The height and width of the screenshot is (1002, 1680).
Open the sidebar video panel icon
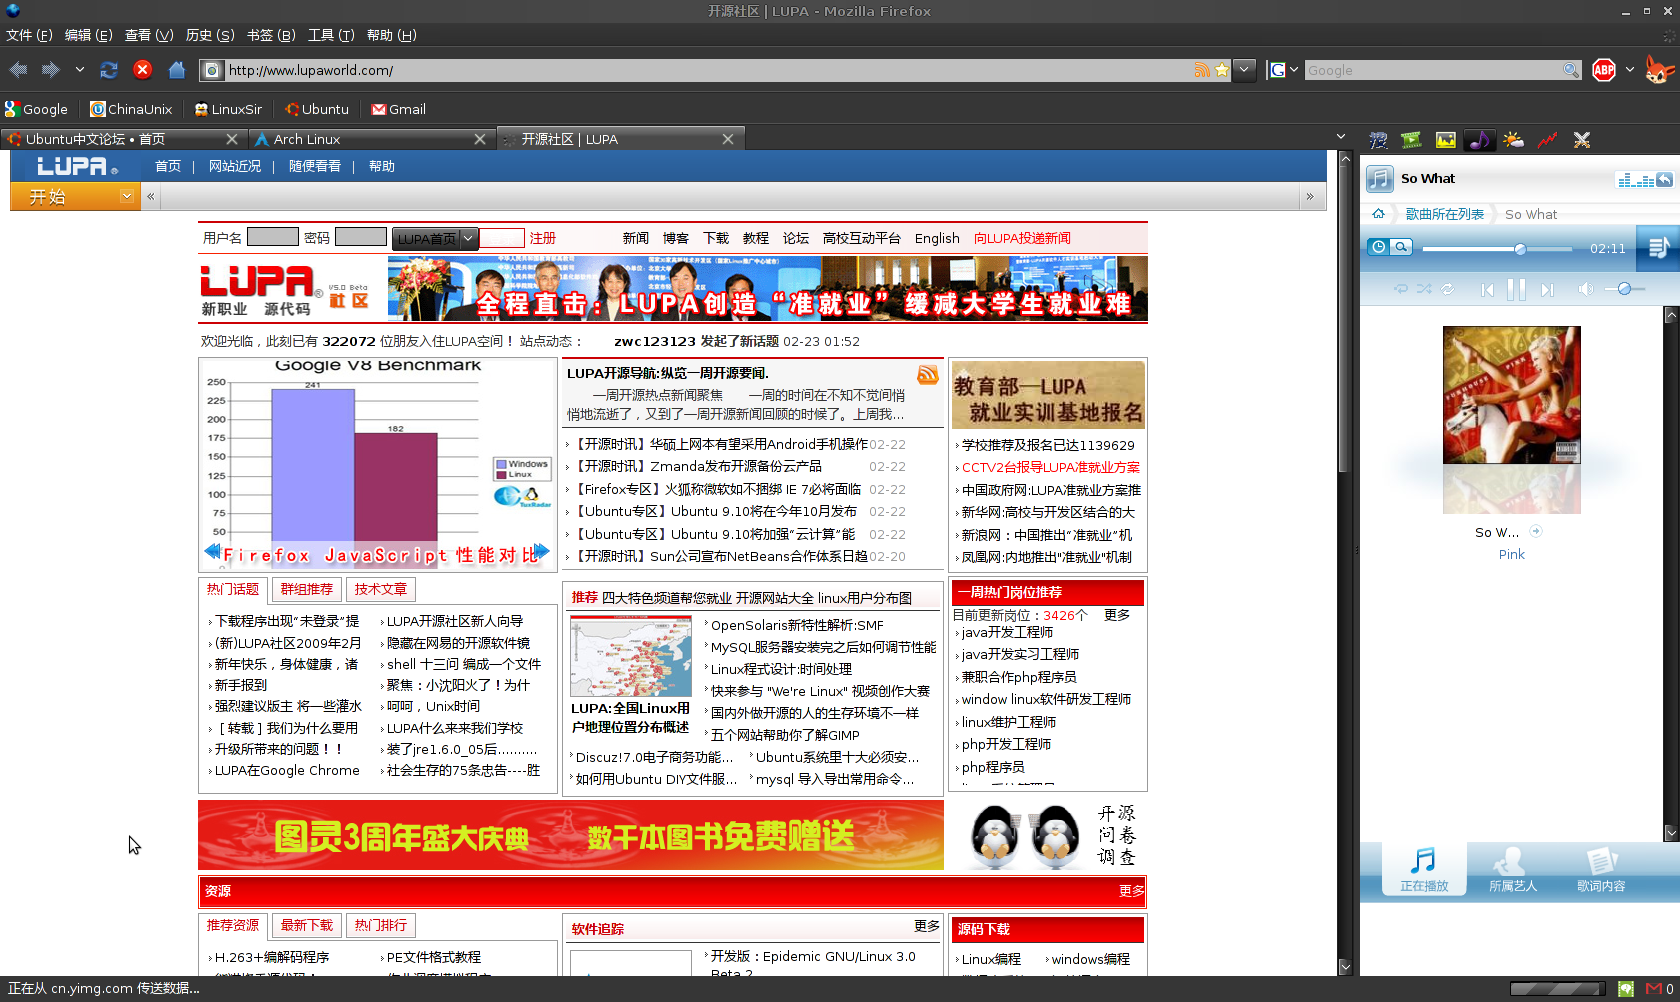coord(1412,140)
